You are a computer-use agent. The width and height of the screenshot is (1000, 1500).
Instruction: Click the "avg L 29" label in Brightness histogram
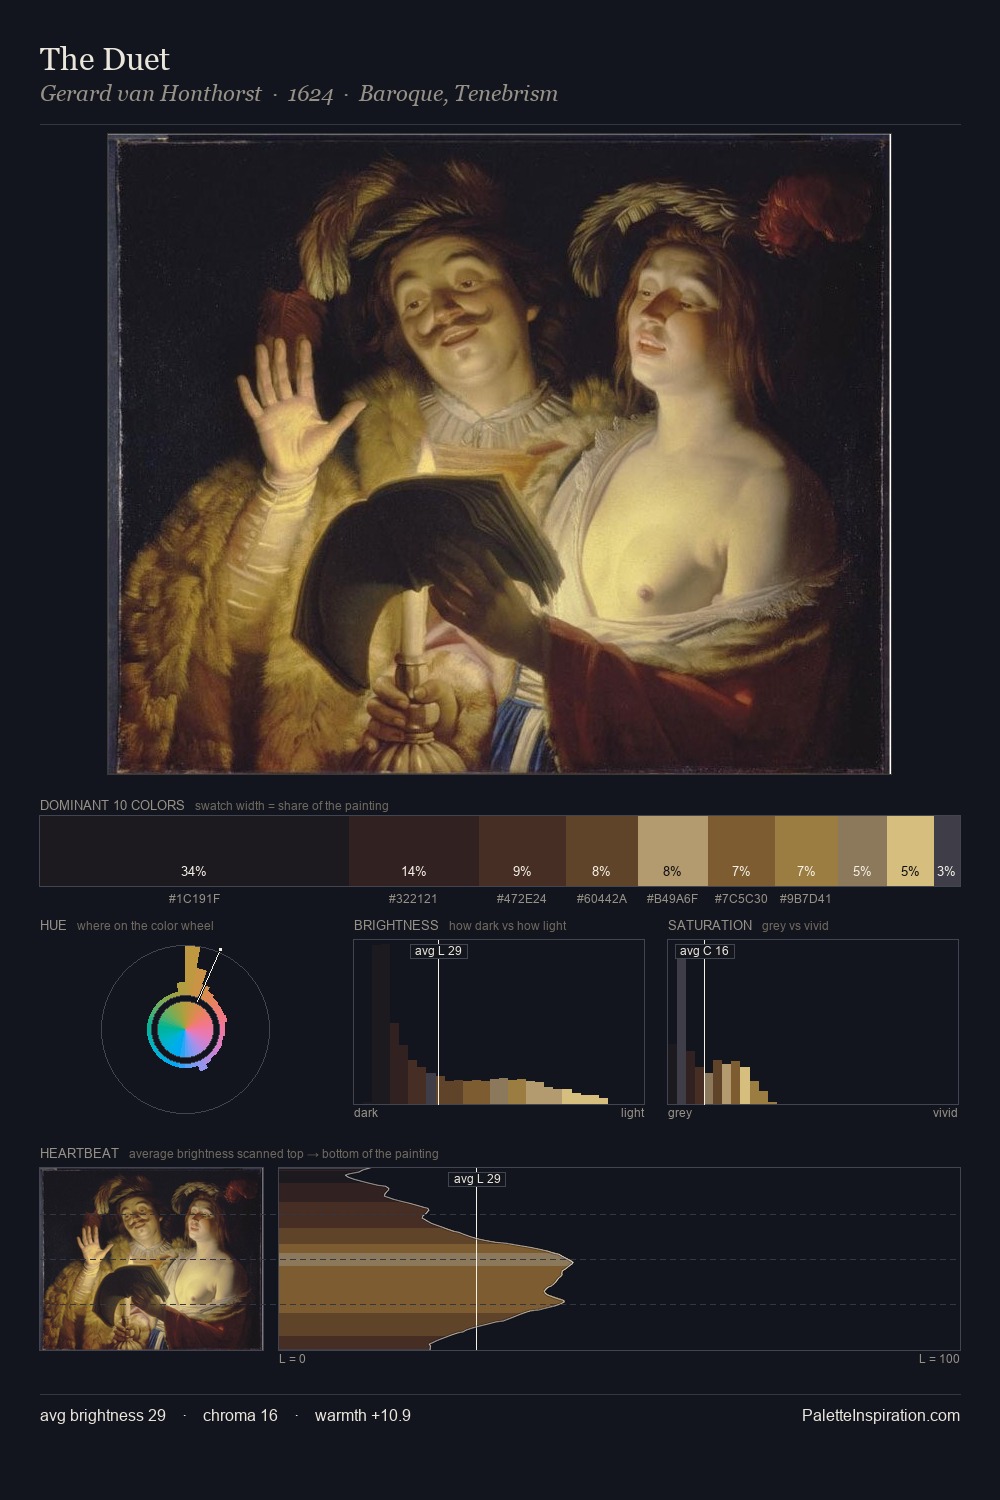[439, 951]
